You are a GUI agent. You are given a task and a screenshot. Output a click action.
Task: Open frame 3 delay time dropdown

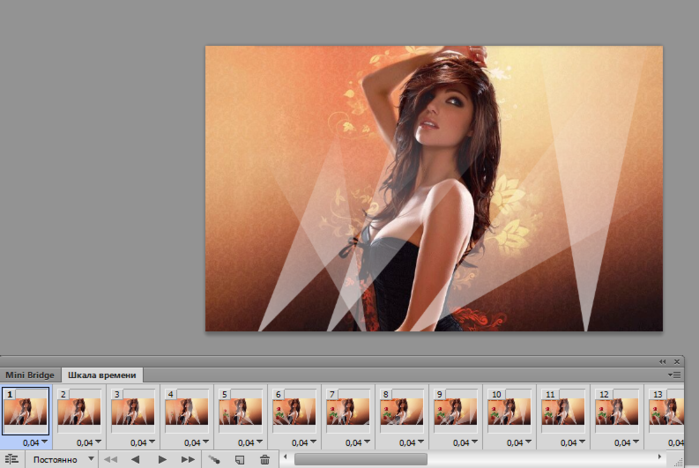coord(142,443)
